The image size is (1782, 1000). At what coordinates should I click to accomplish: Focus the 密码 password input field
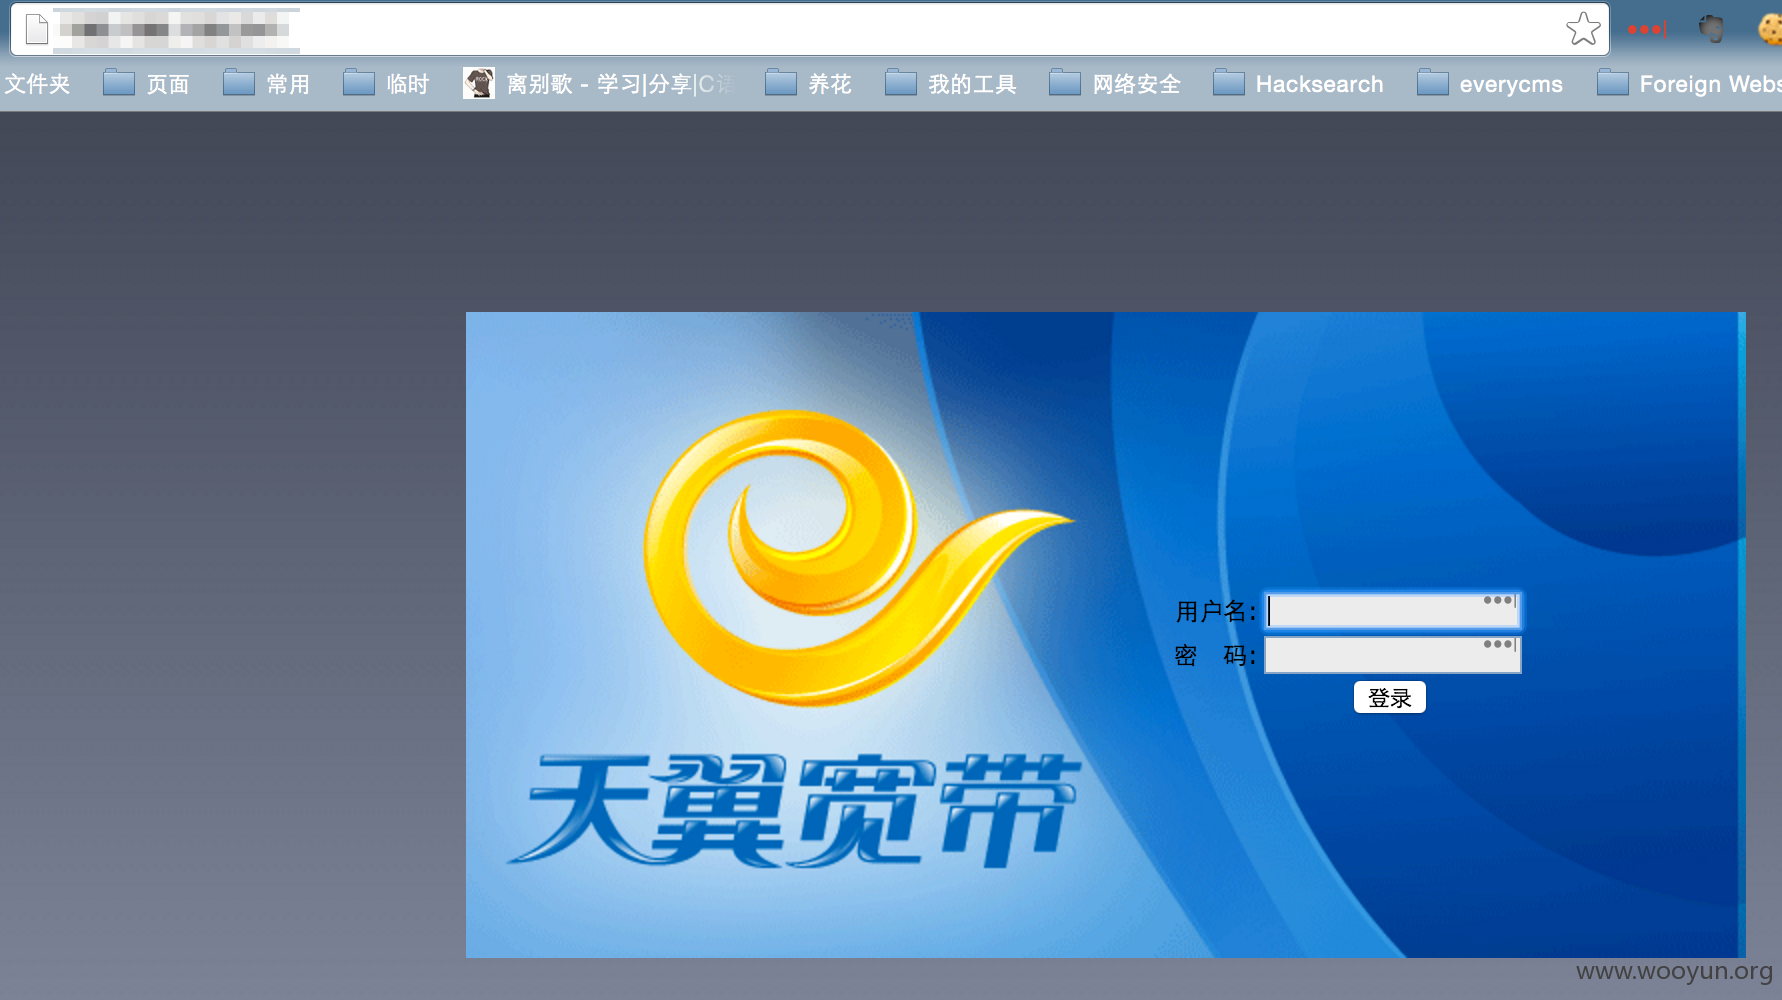(x=1392, y=655)
